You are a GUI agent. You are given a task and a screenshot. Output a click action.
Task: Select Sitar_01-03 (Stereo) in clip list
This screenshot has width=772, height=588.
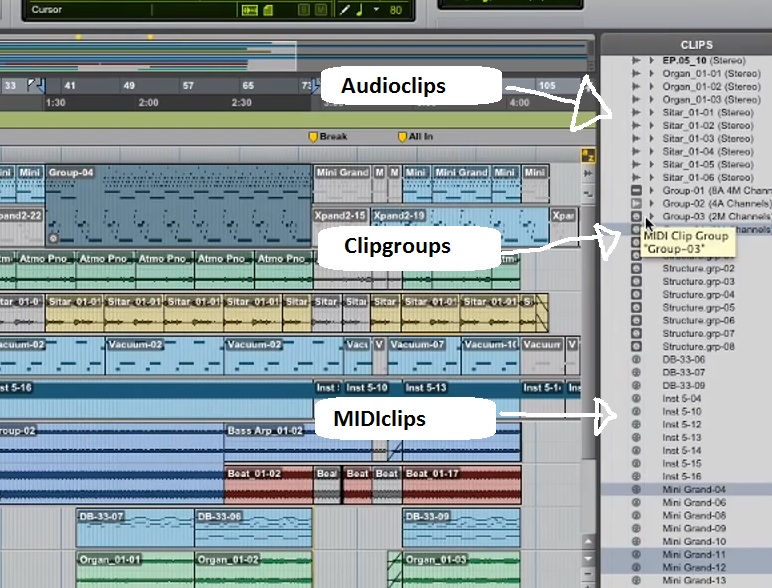[x=708, y=139]
